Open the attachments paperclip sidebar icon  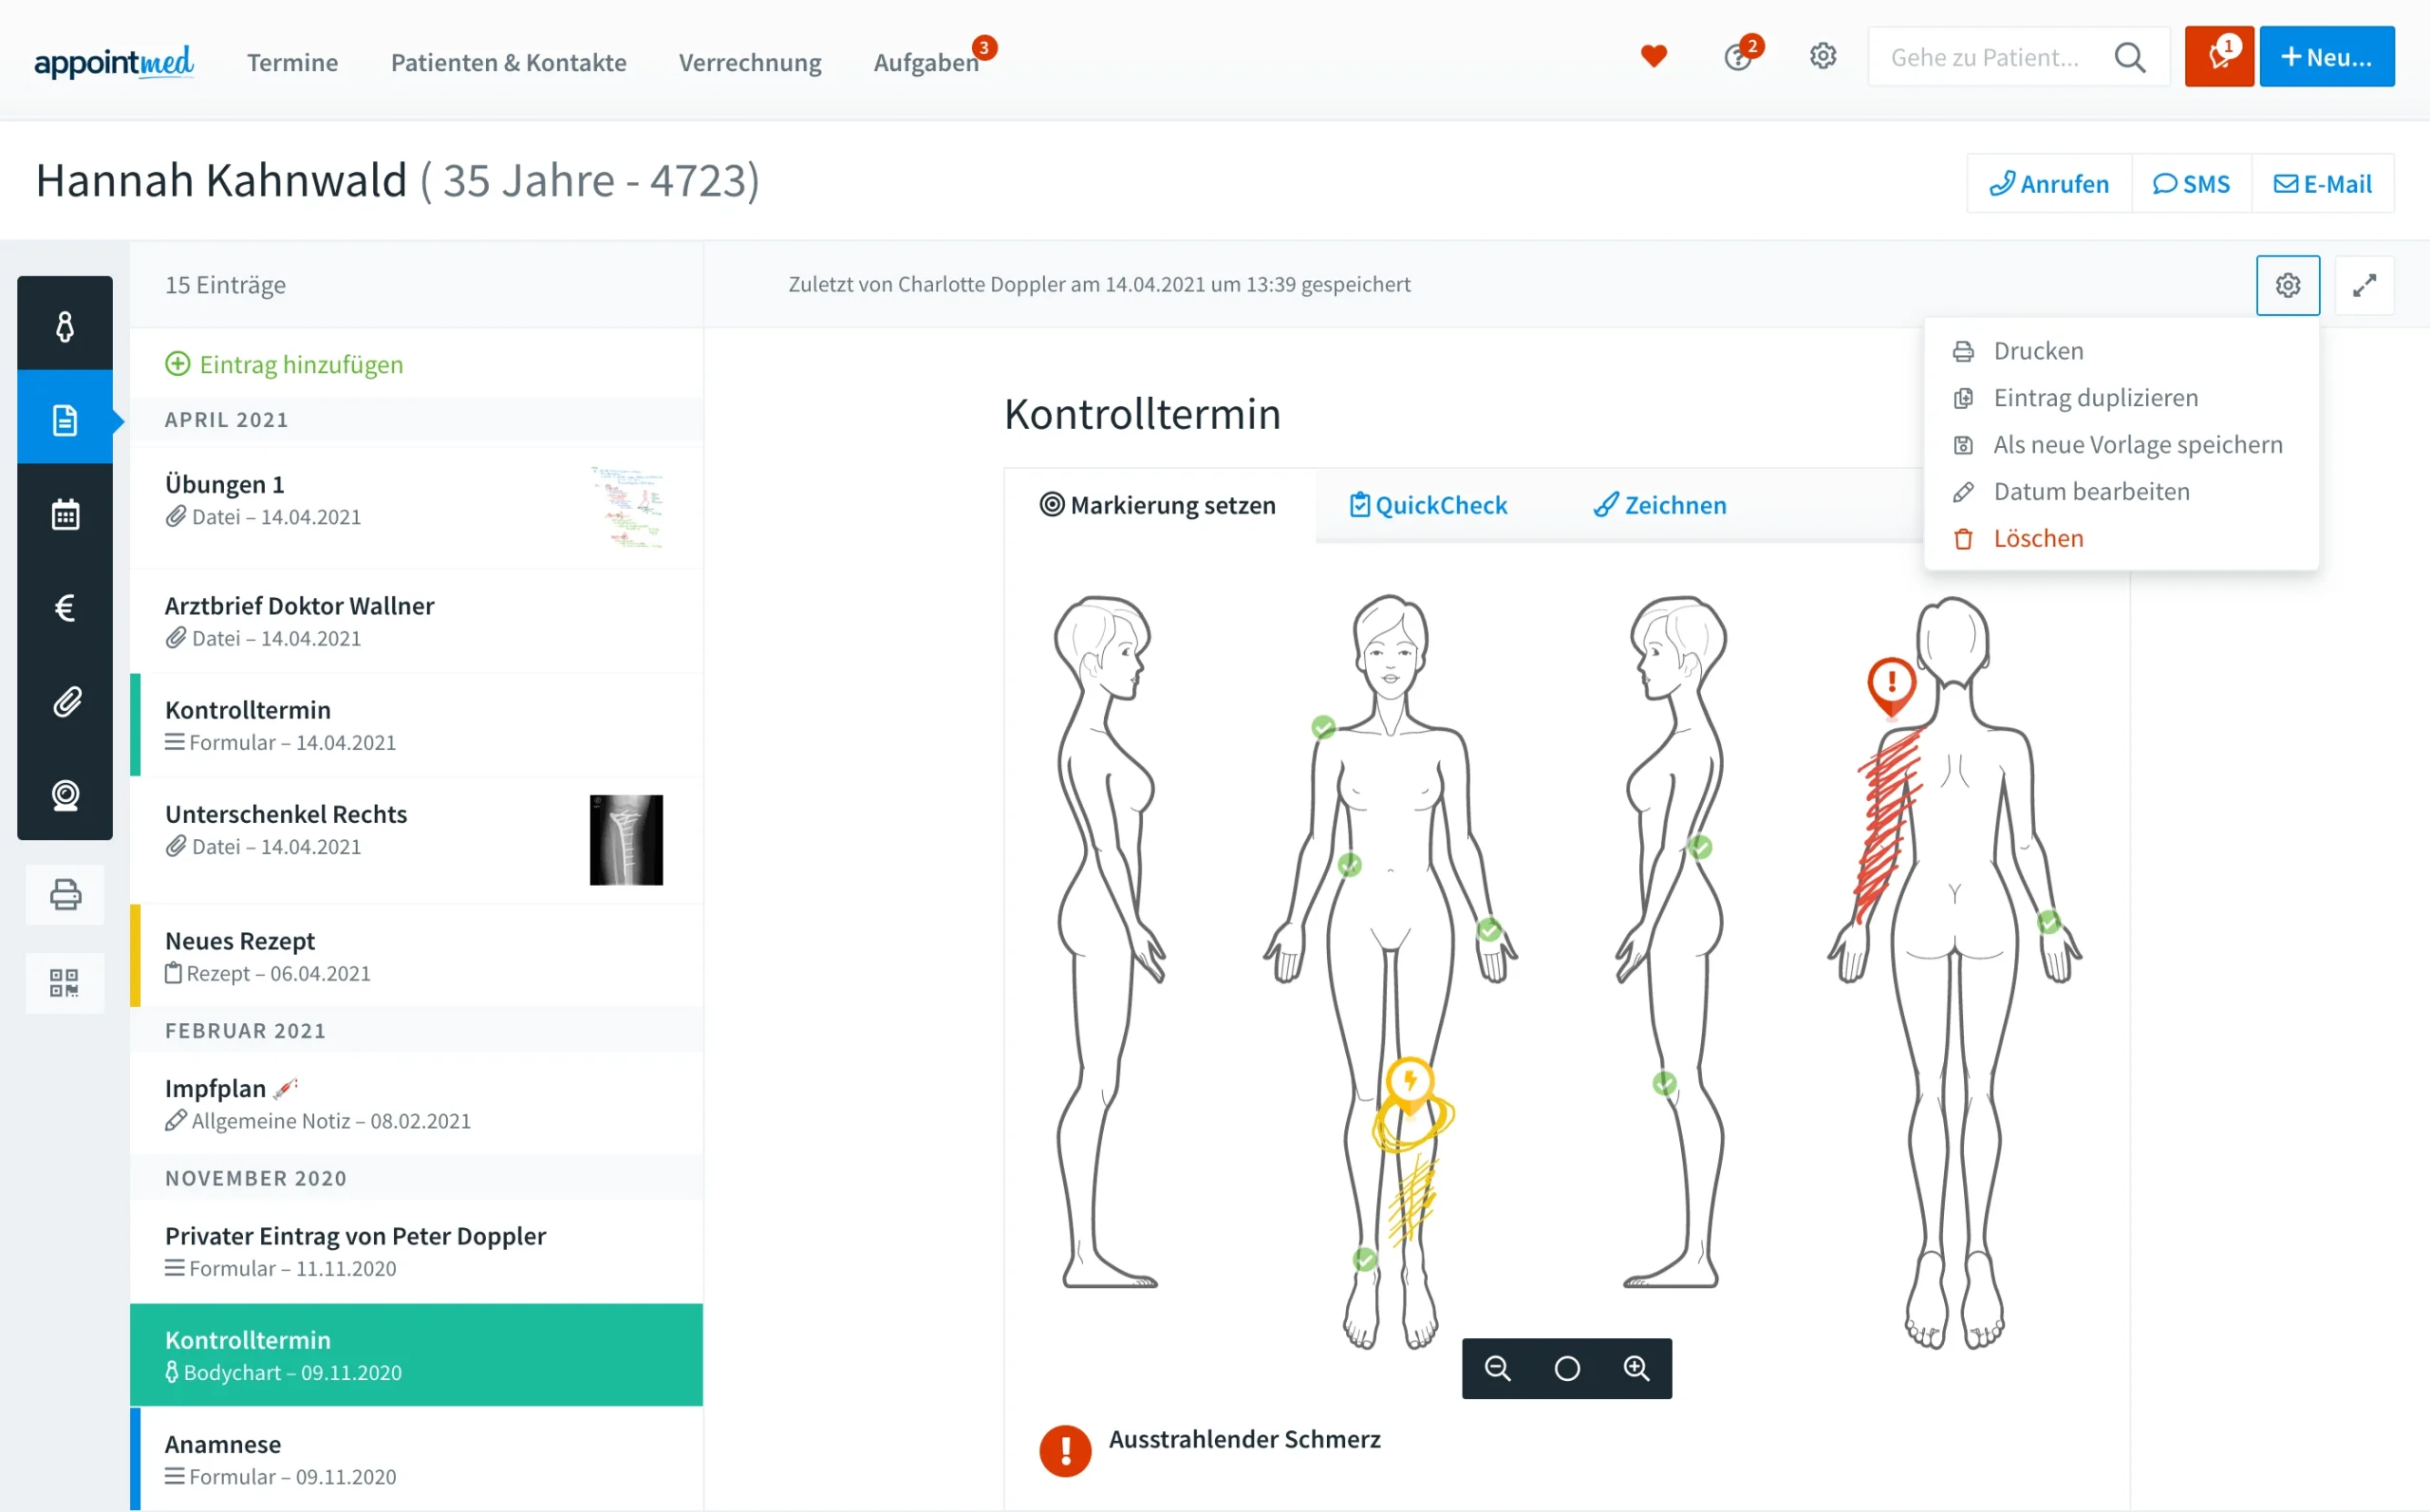click(x=65, y=701)
